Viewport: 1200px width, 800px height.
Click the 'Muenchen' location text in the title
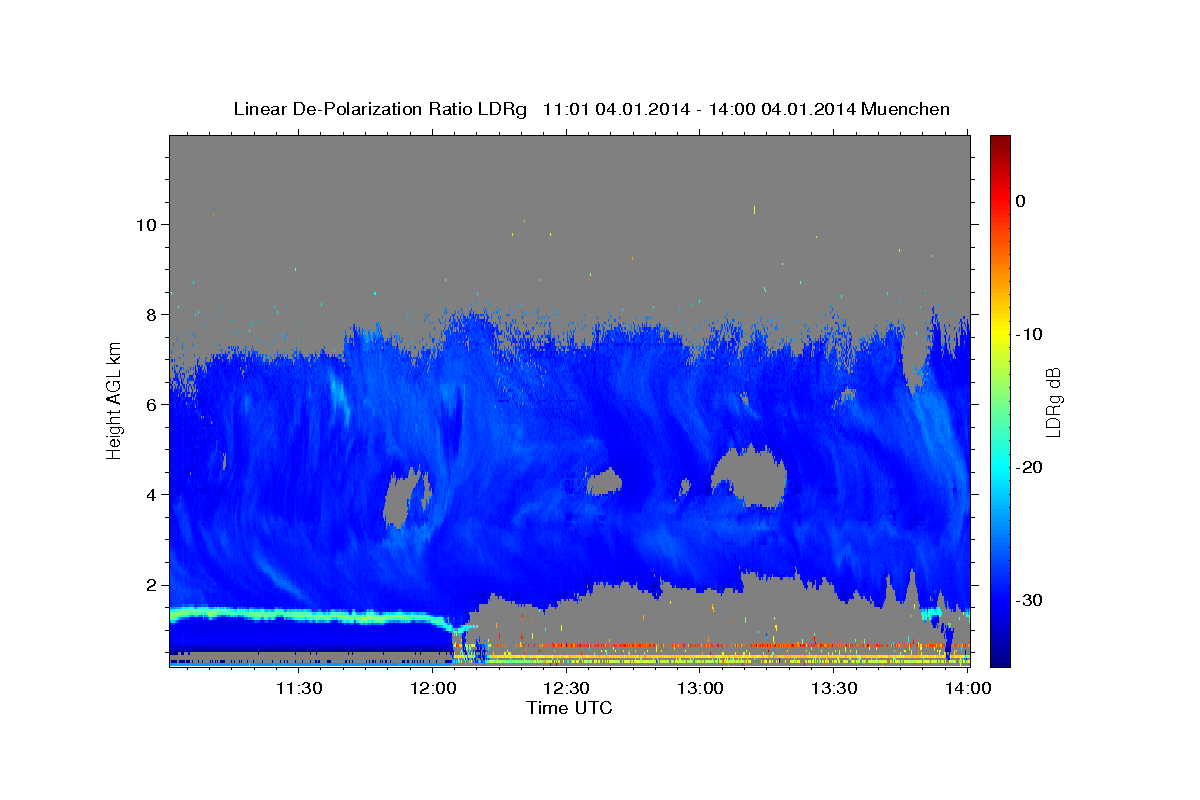pos(906,109)
